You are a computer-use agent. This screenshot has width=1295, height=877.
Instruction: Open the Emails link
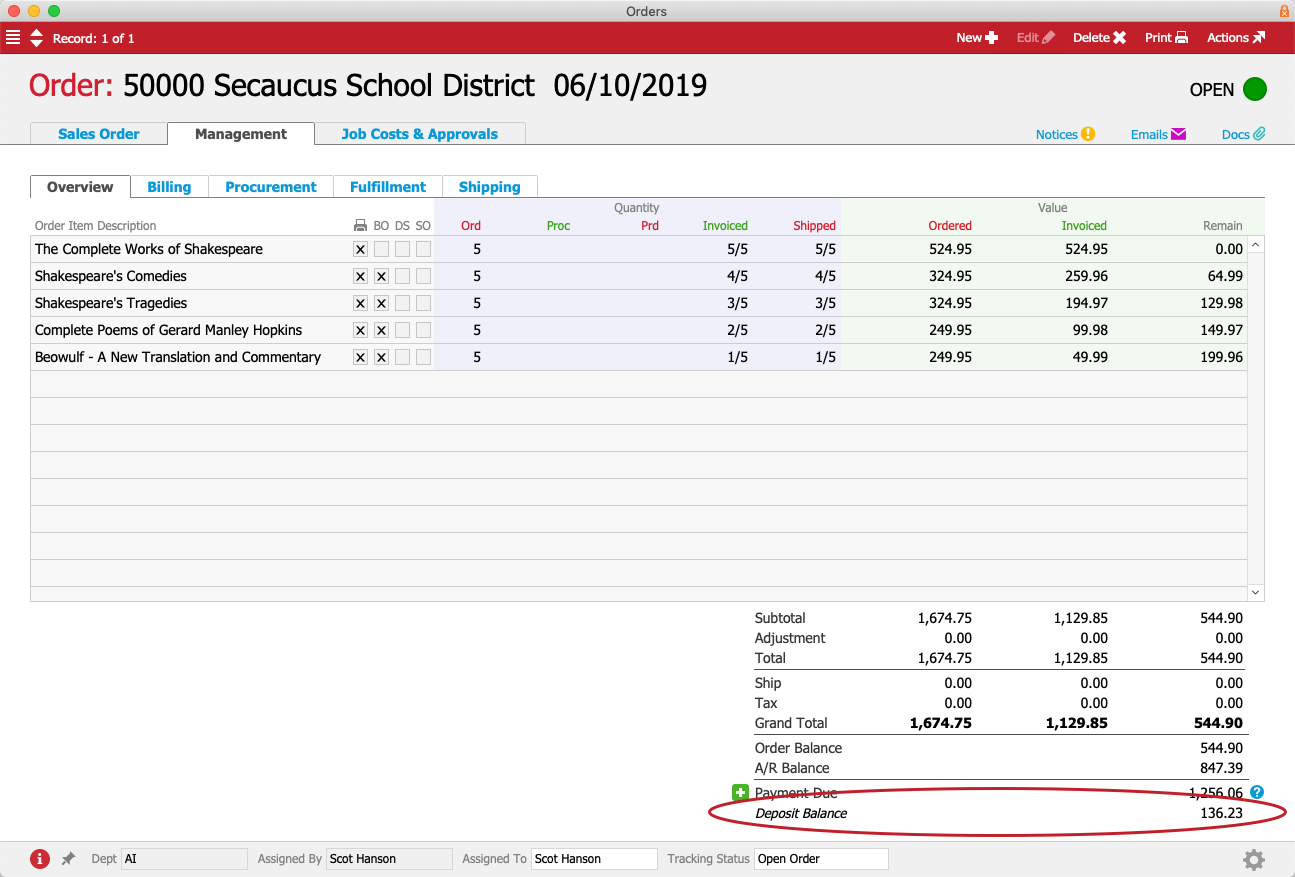(1158, 134)
